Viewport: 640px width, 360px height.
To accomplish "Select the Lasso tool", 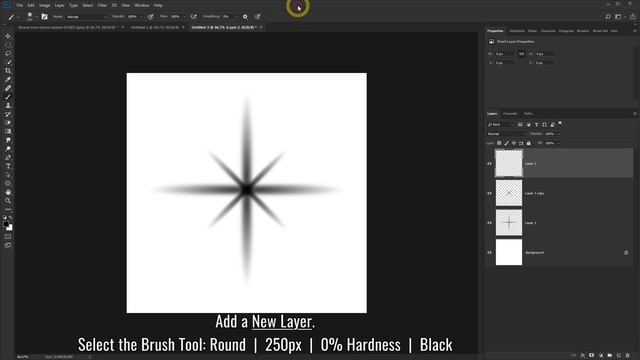I will 8,53.
